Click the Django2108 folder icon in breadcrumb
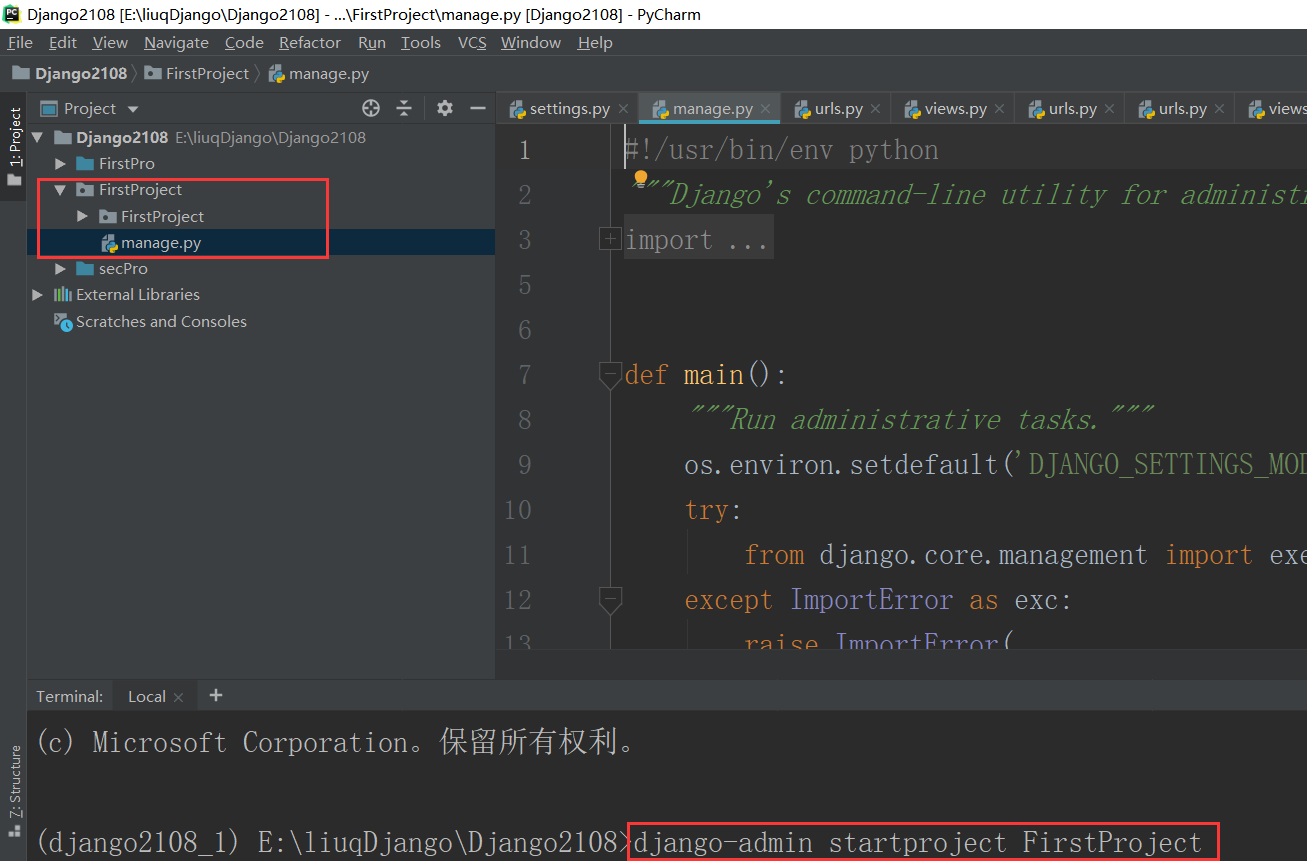The image size is (1307, 861). point(21,74)
